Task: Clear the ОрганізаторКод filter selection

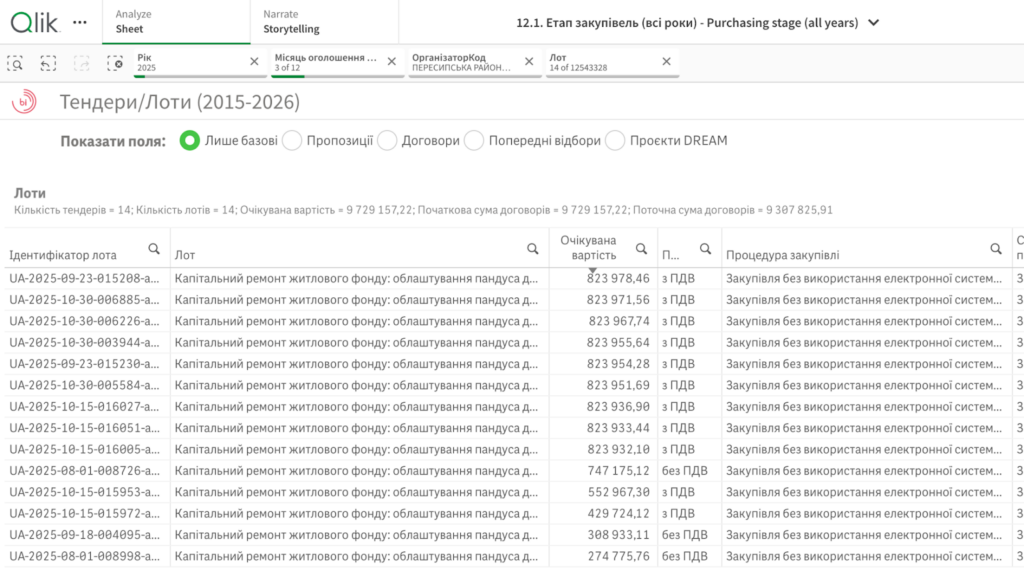Action: pyautogui.click(x=529, y=62)
